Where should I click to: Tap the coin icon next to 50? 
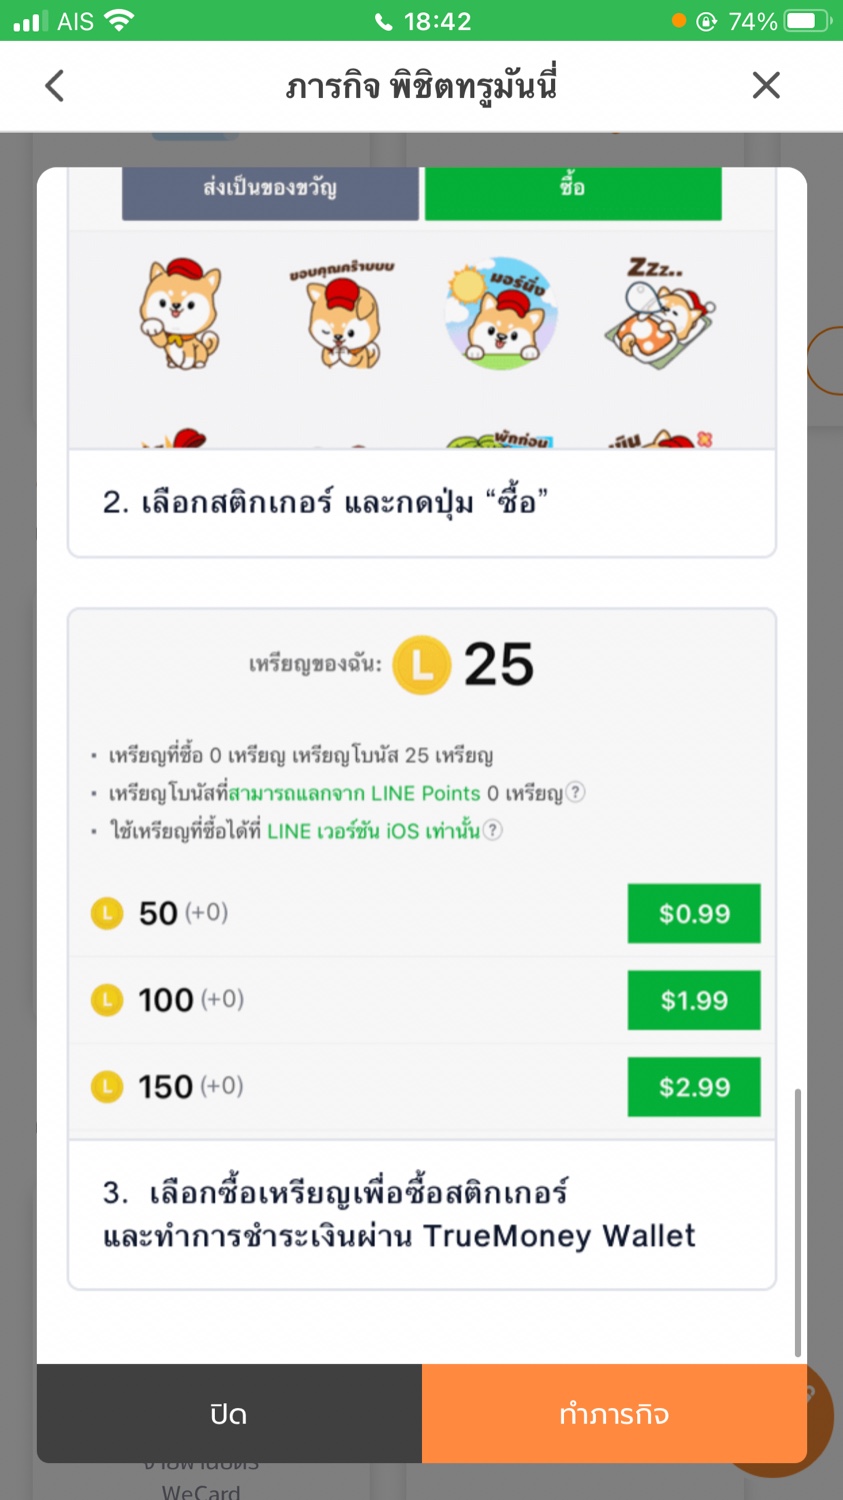(x=107, y=913)
